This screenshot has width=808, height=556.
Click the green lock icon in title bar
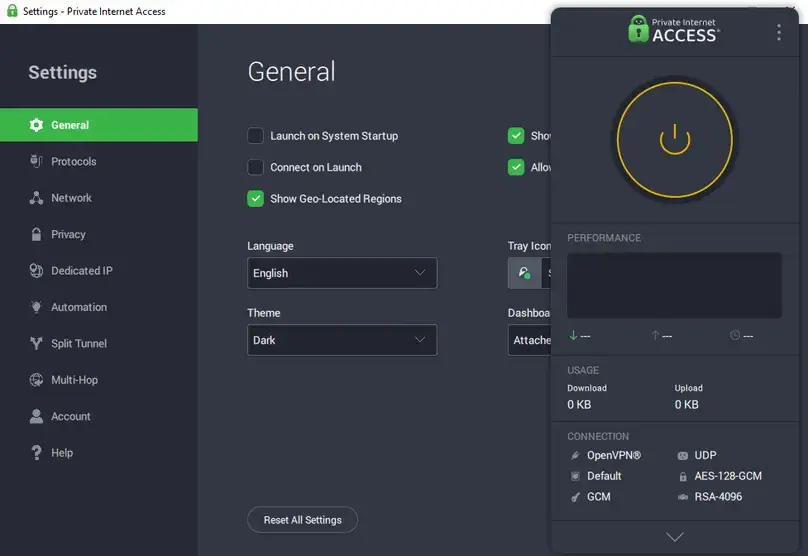12,11
